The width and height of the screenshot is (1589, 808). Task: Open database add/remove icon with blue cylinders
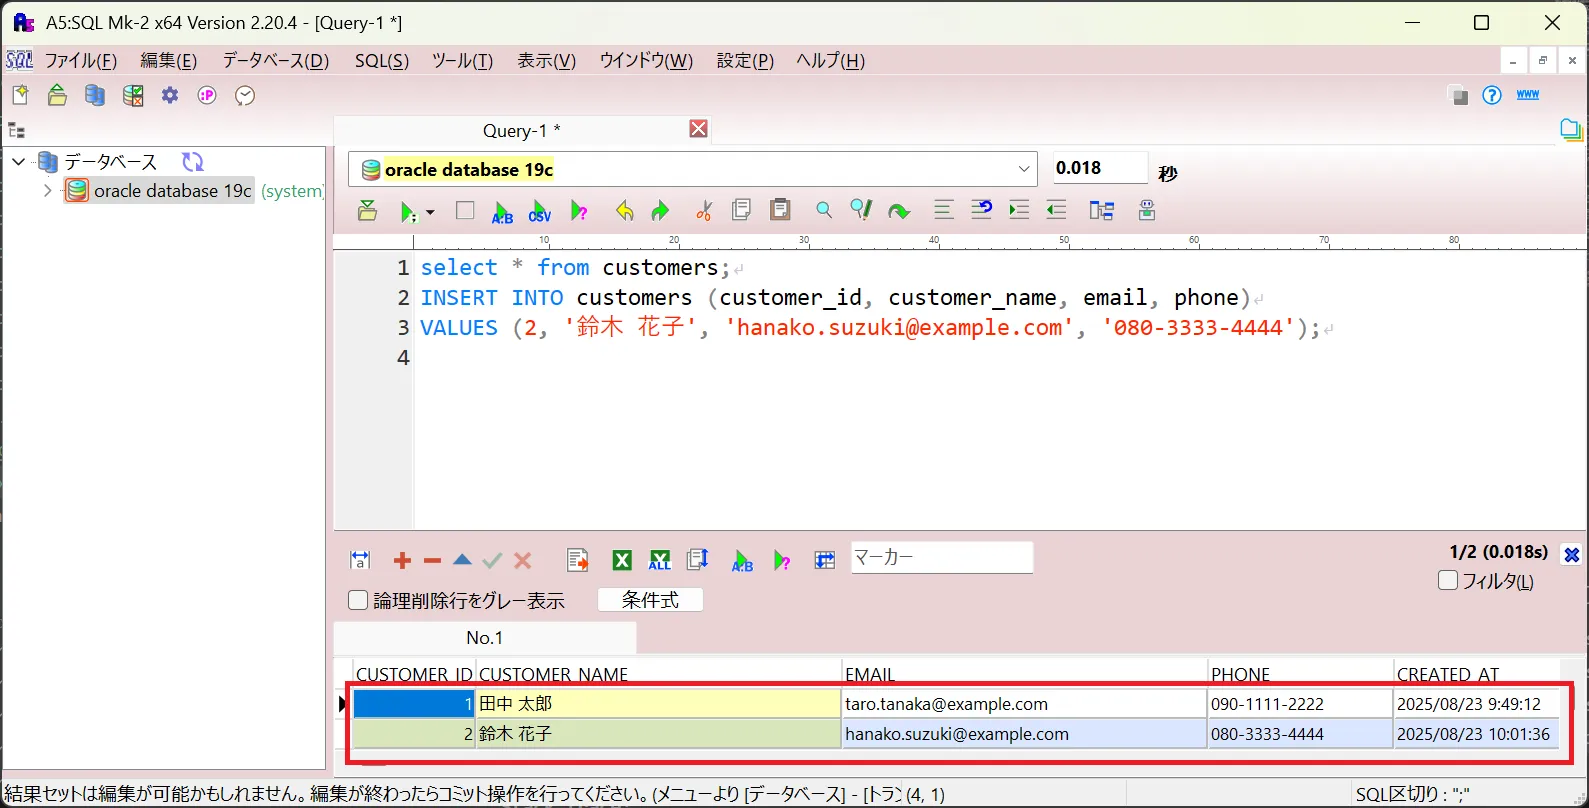[x=95, y=96]
